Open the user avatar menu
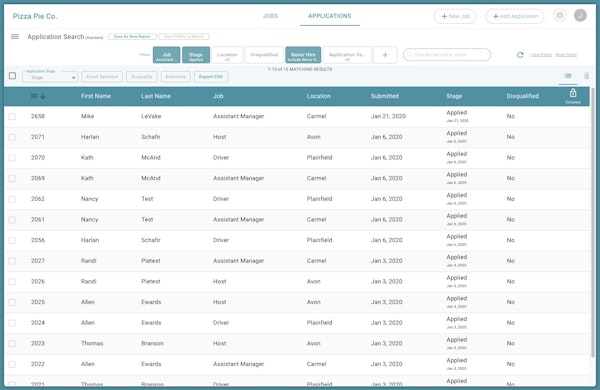Screen dimensions: 600x390 (580, 16)
